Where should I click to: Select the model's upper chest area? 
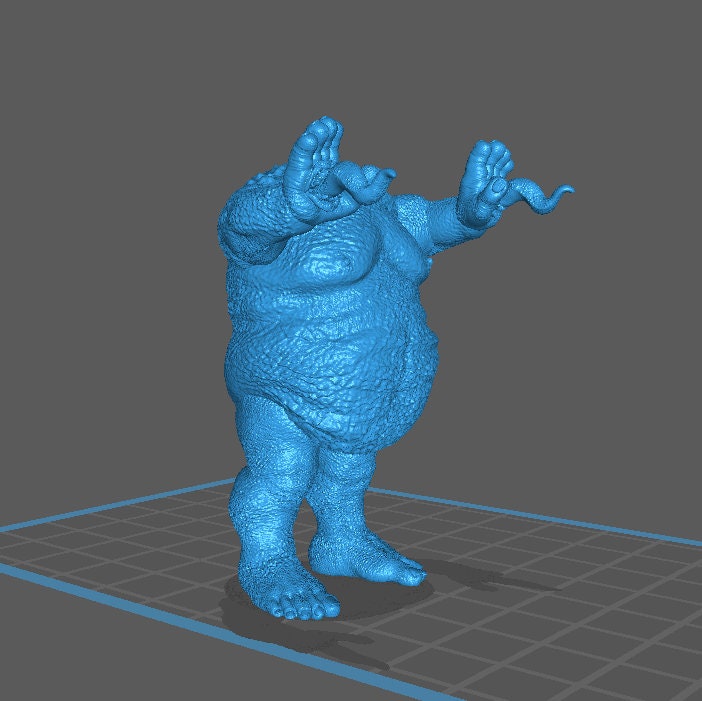point(330,260)
